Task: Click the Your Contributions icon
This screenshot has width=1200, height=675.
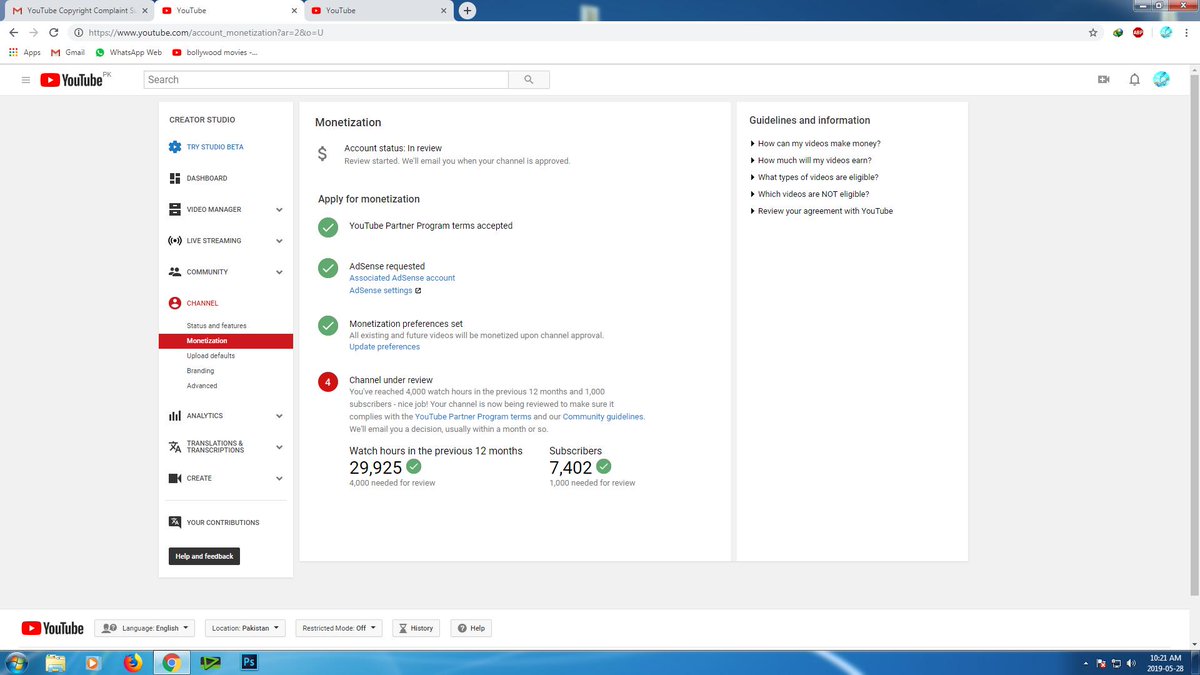Action: pyautogui.click(x=175, y=522)
